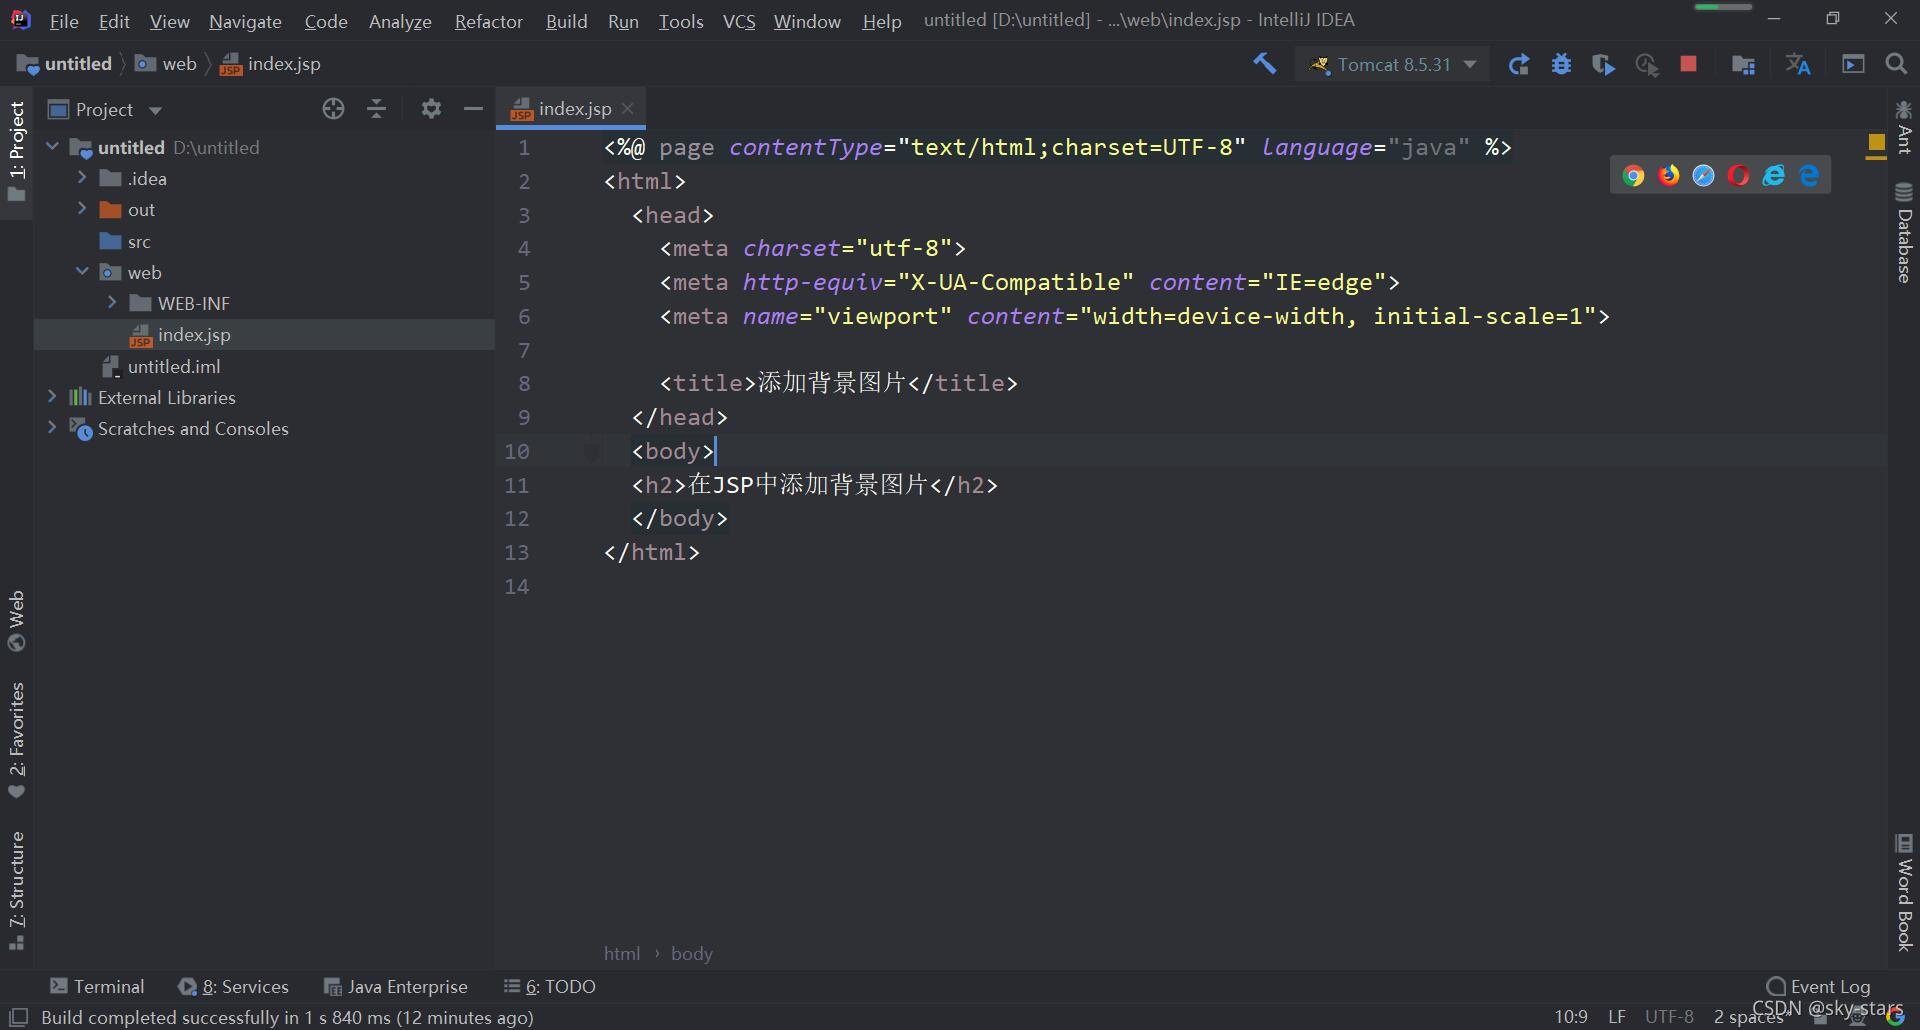Click the Rerun Tomcat icon
1920x1030 pixels.
[x=1519, y=64]
